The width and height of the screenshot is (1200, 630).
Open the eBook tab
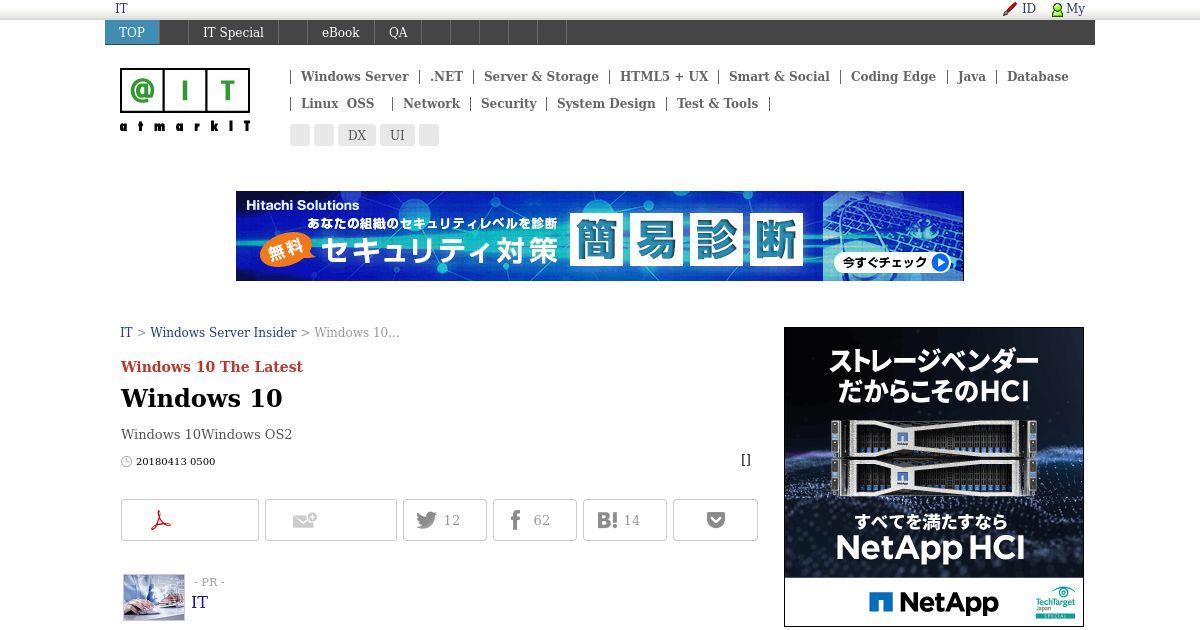pyautogui.click(x=340, y=32)
